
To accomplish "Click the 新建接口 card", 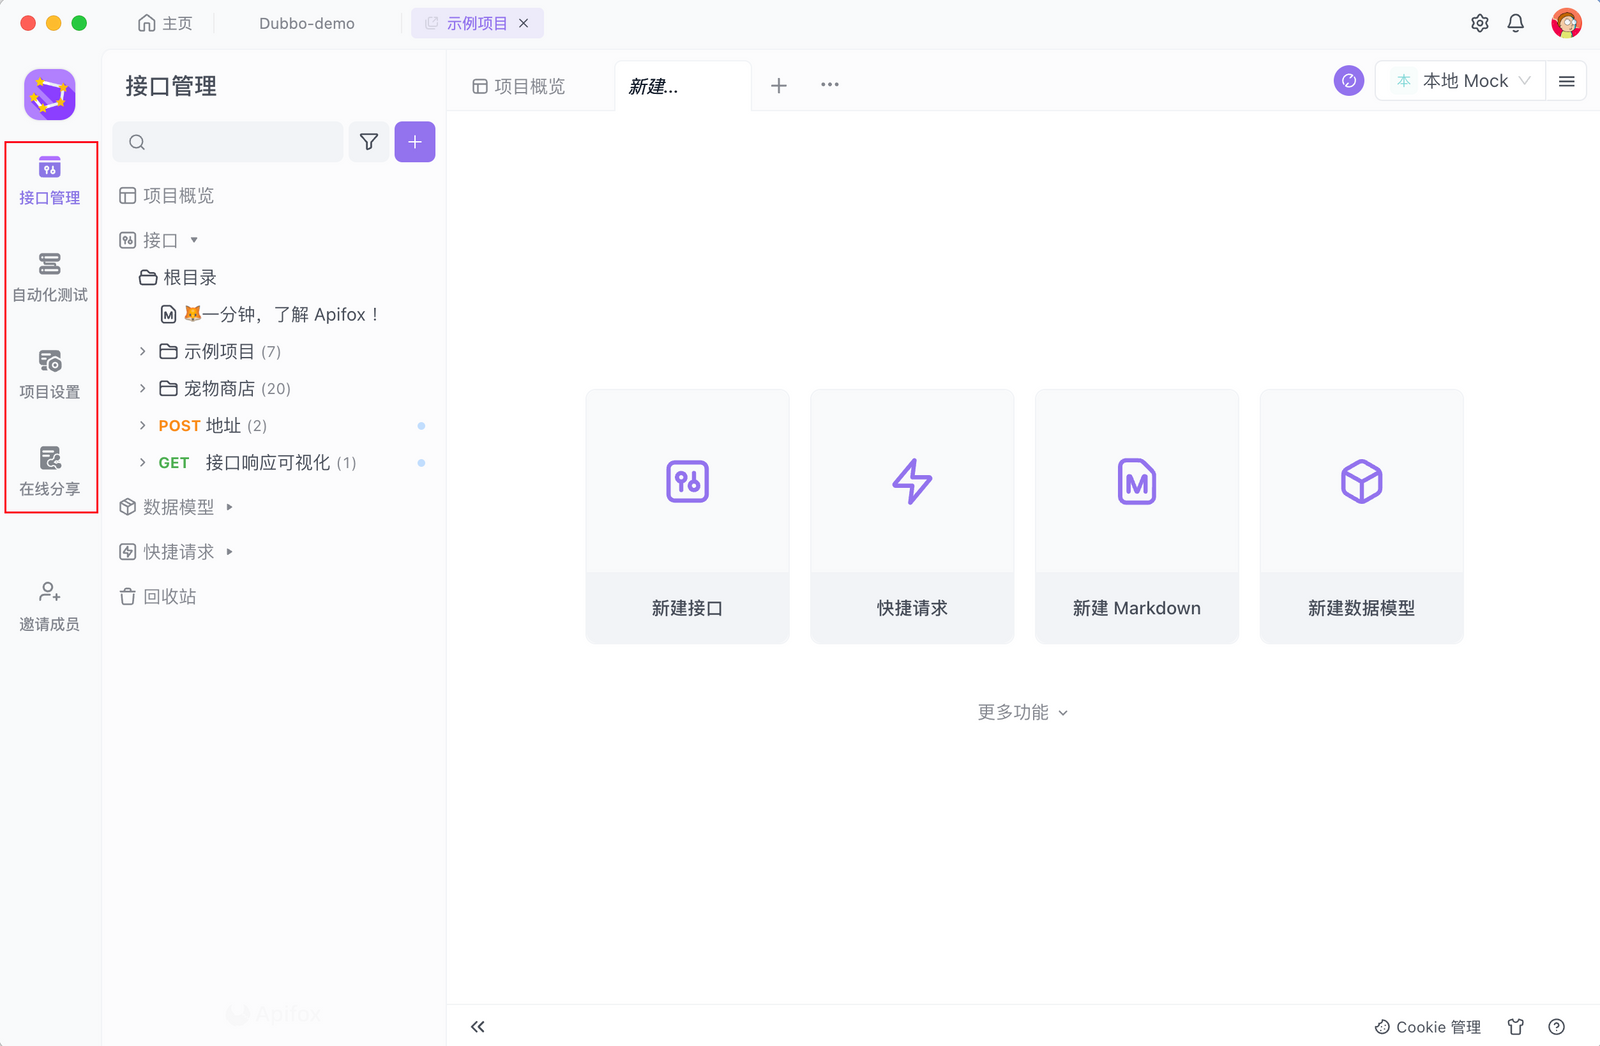I will tap(687, 516).
